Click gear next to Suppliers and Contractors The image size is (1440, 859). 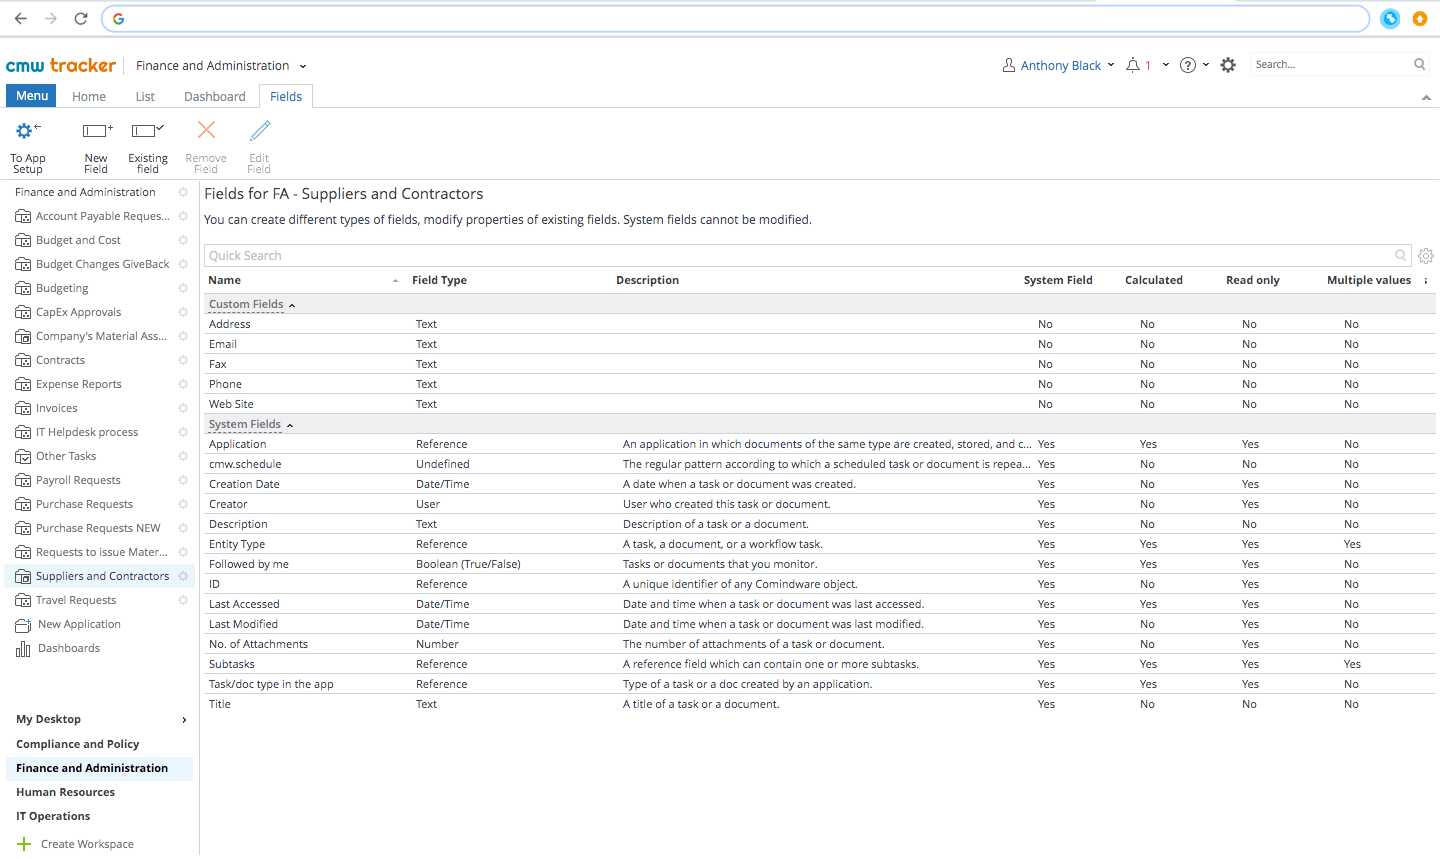[x=183, y=576]
